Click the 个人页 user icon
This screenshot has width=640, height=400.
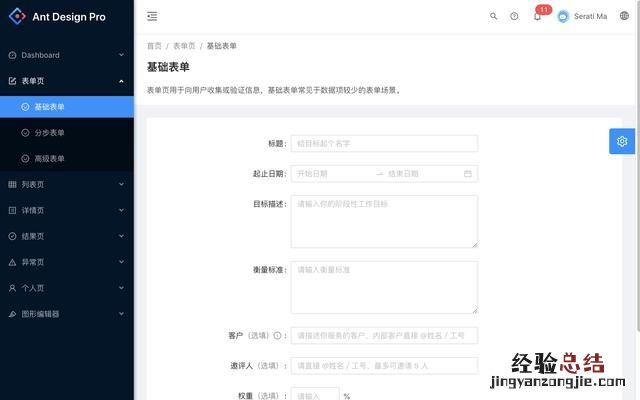[12, 288]
